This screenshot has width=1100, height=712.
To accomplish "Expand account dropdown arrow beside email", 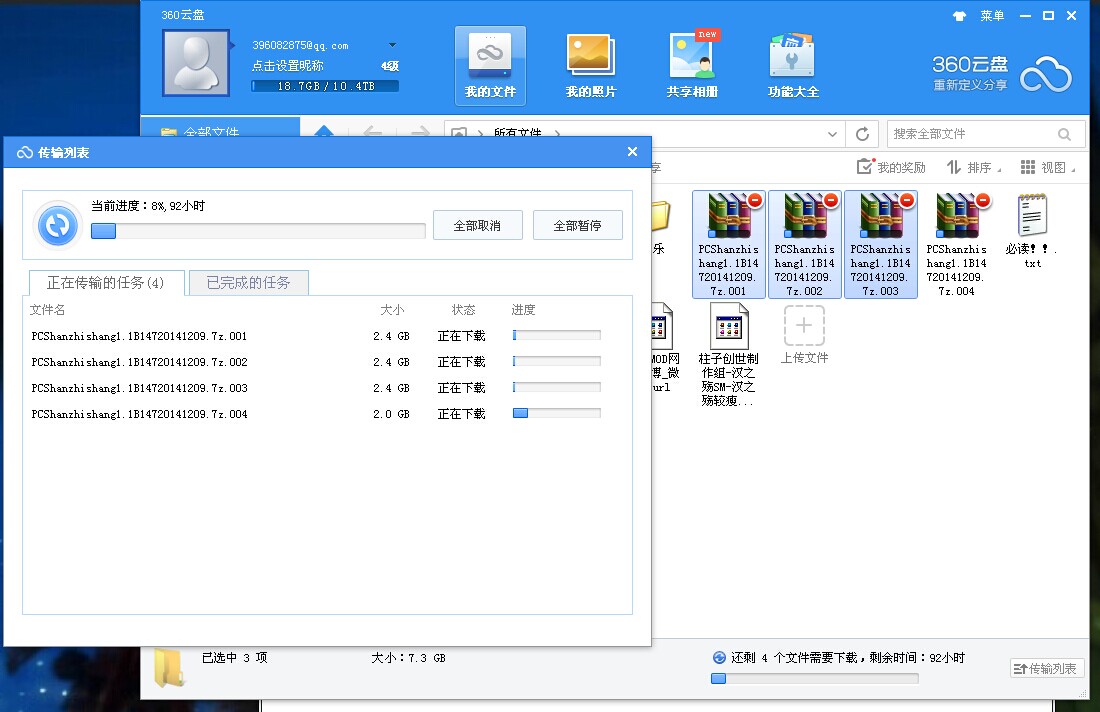I will pyautogui.click(x=392, y=45).
